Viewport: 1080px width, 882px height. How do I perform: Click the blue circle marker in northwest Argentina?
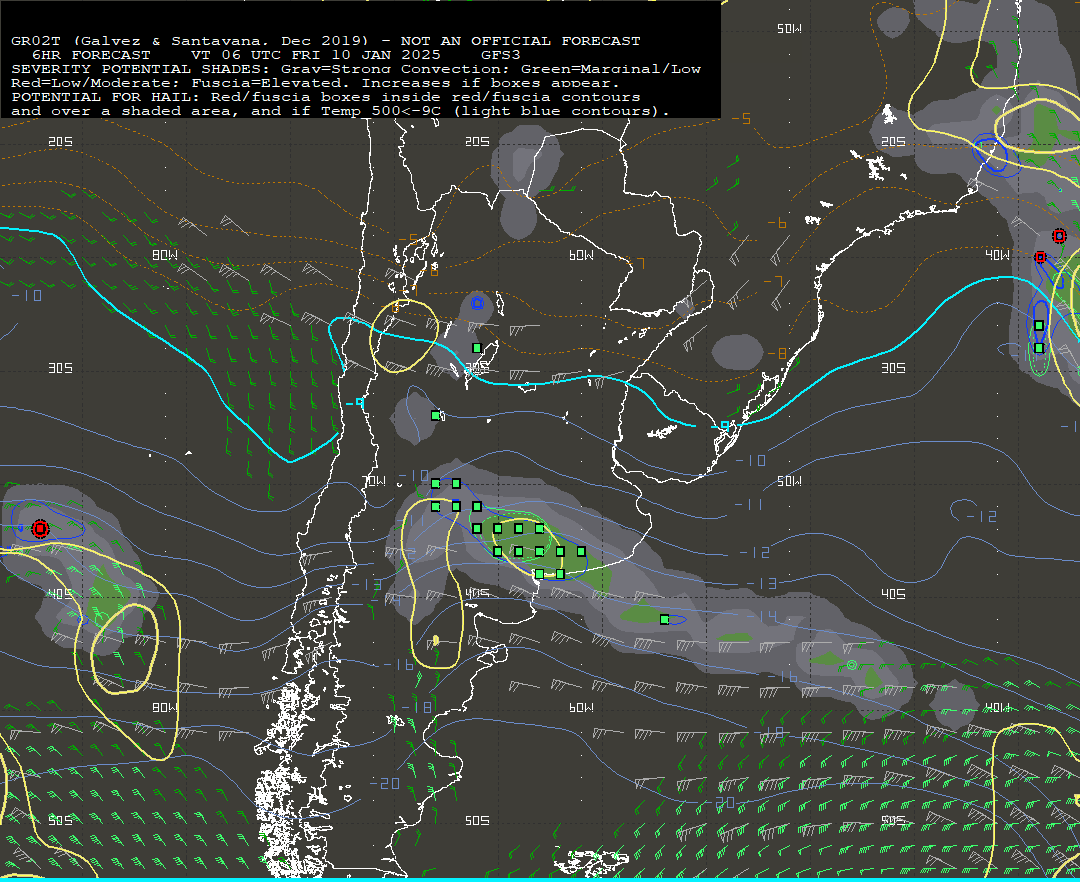[x=477, y=302]
